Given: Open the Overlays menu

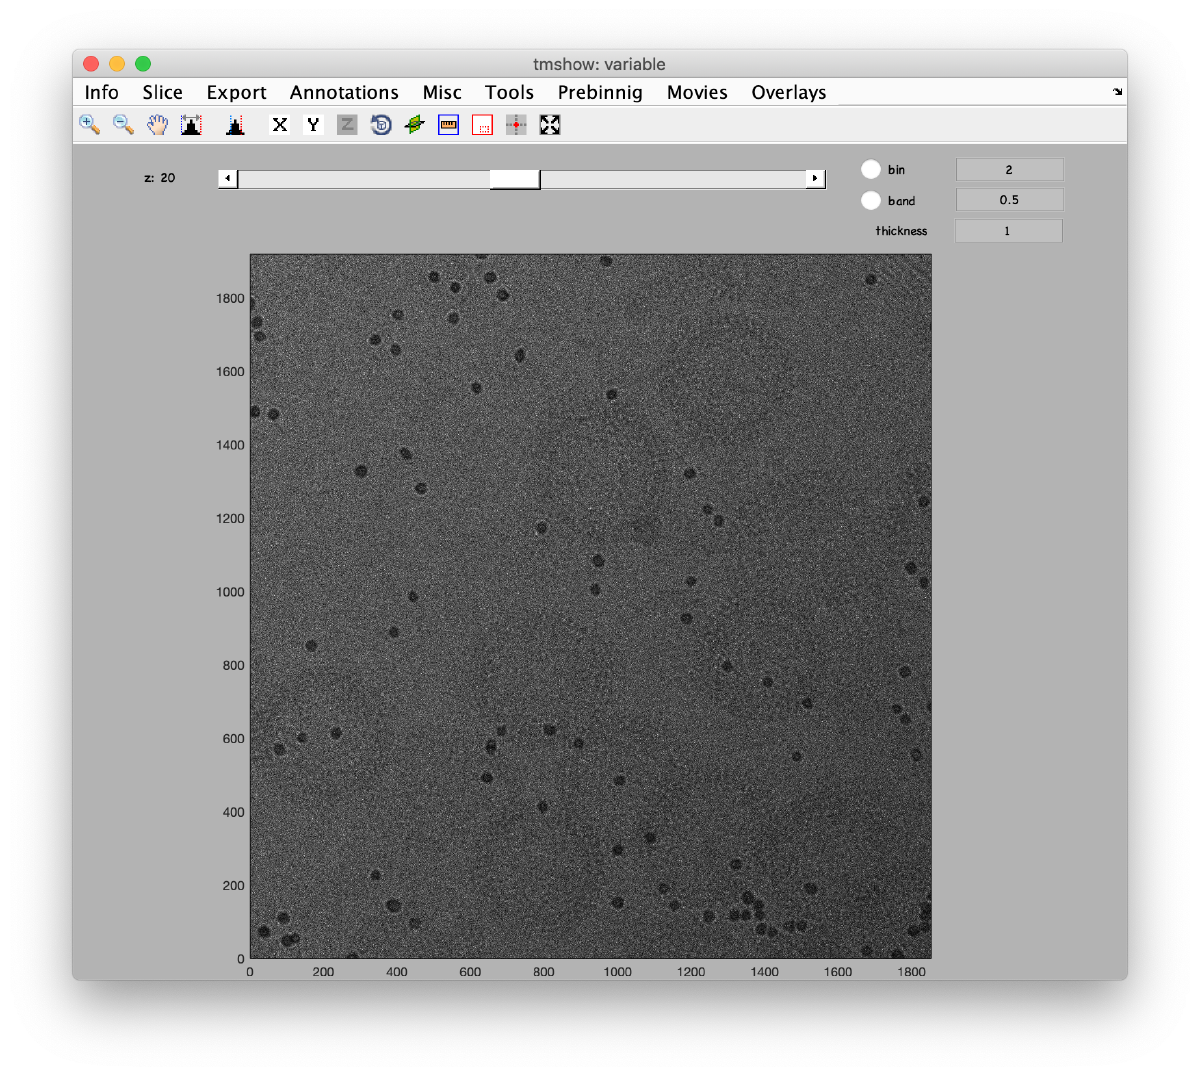Looking at the screenshot, I should click(788, 92).
